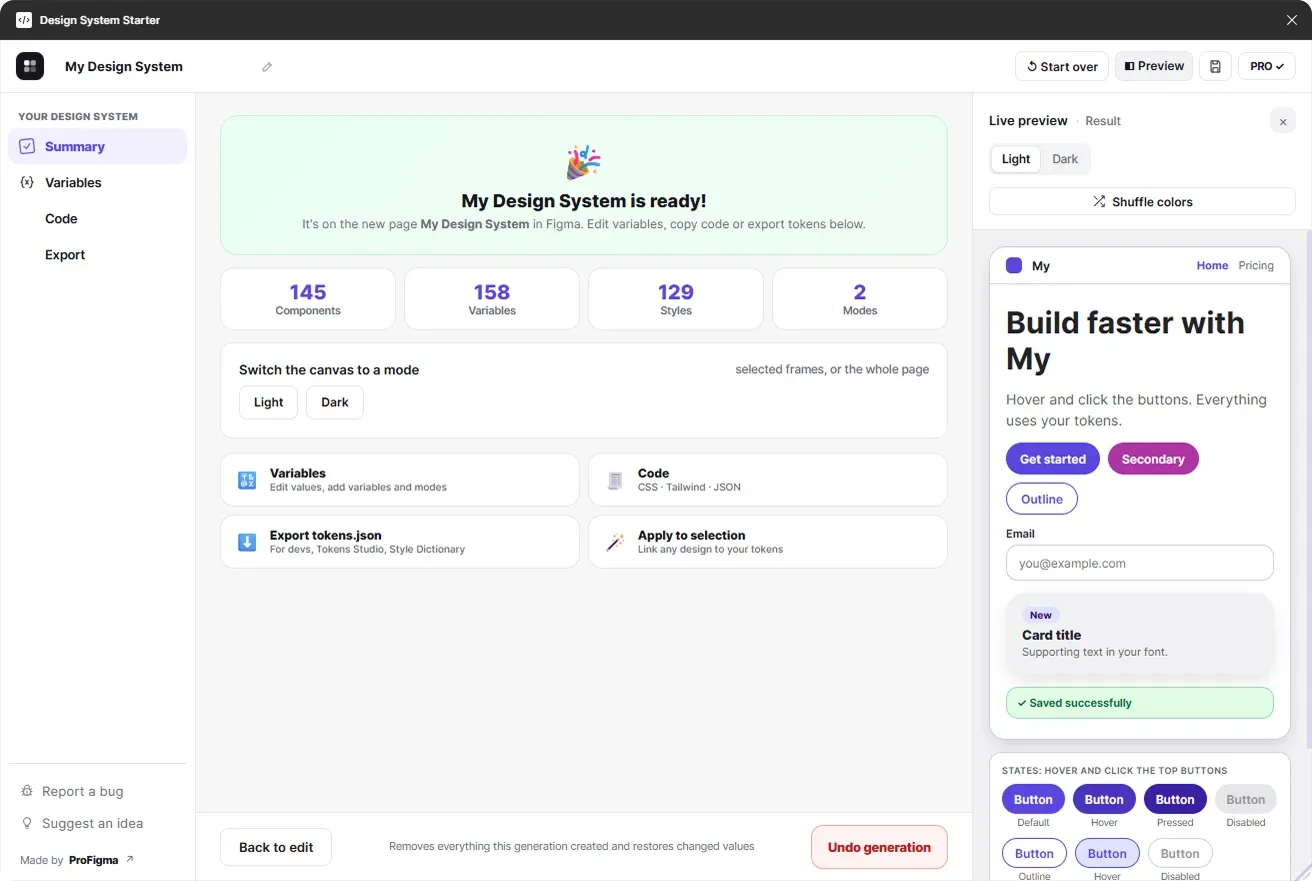Open the Suggest an idea link
Viewport: 1312px width, 881px height.
(x=82, y=823)
